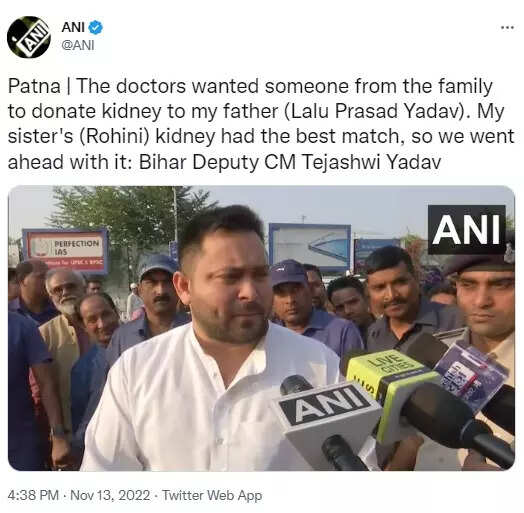Image resolution: width=524 pixels, height=513 pixels.
Task: Click the blue verified badge
Action: [x=96, y=27]
